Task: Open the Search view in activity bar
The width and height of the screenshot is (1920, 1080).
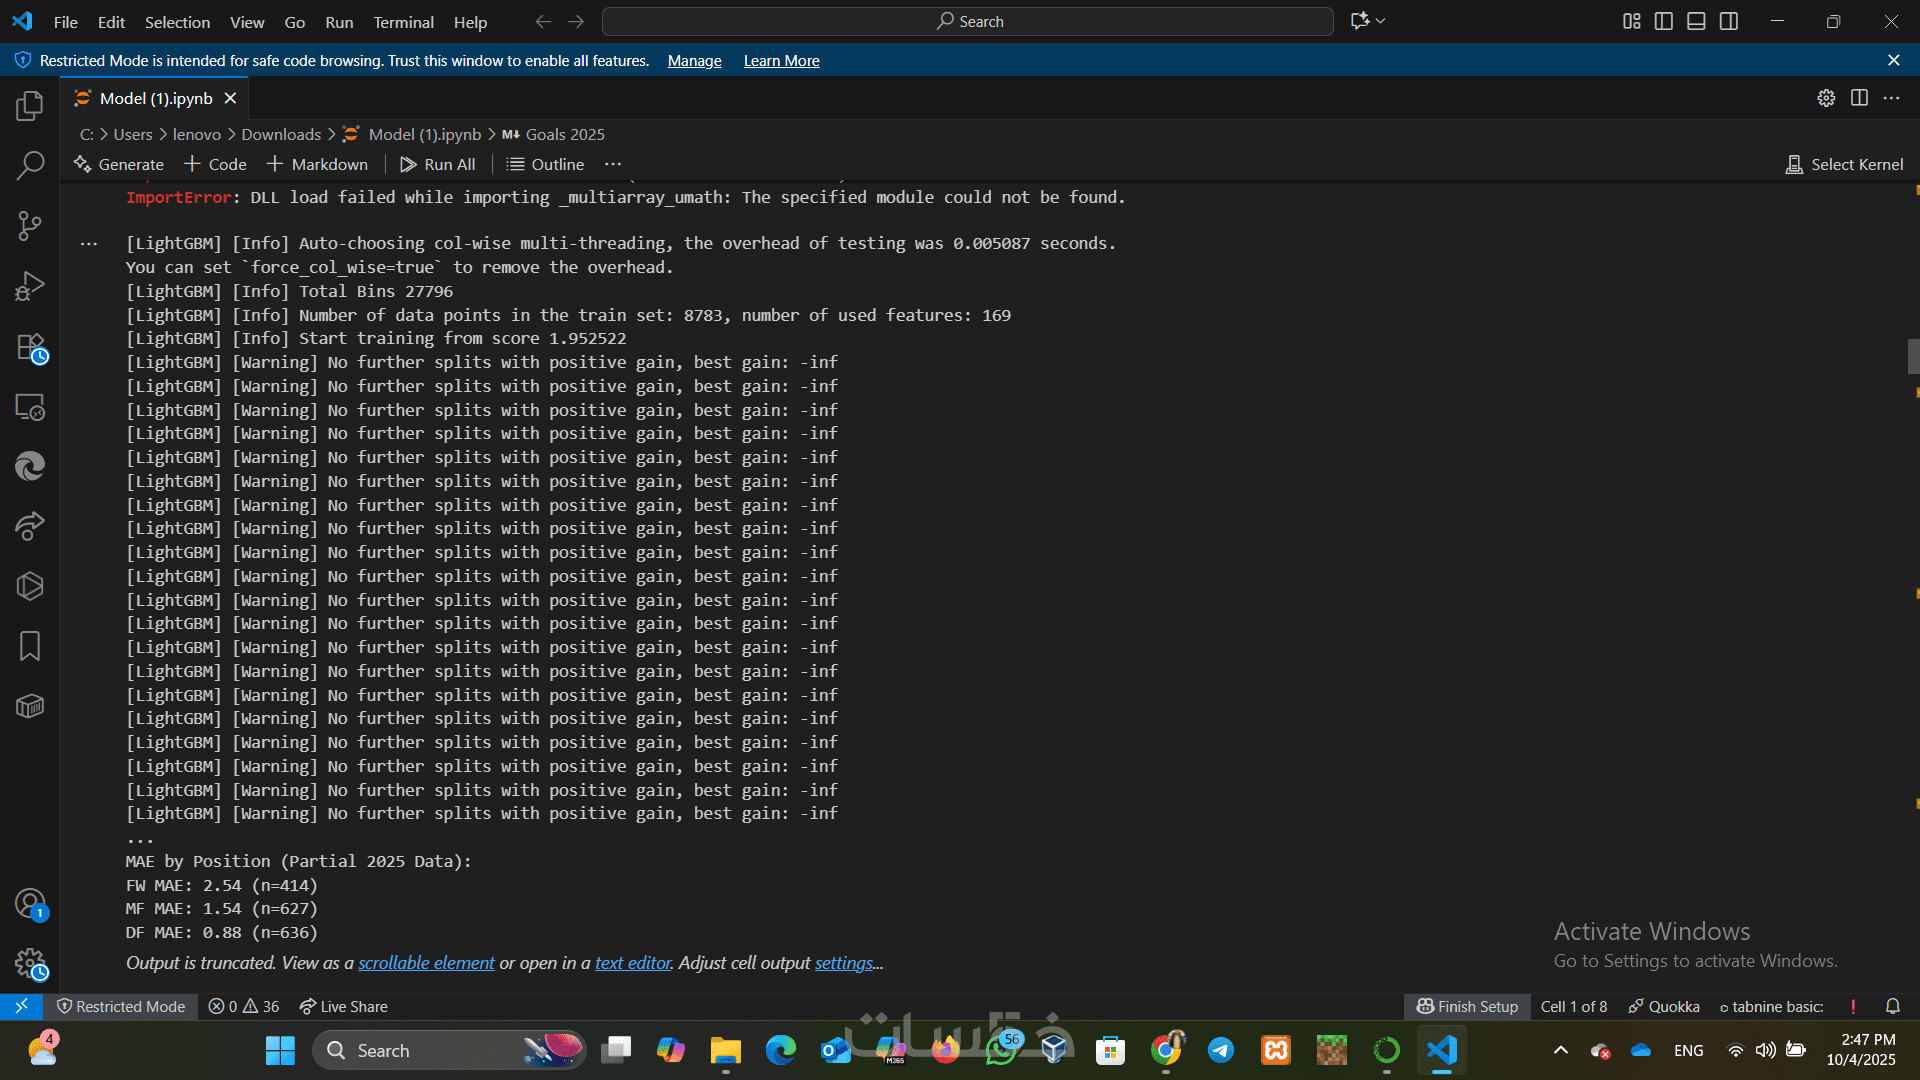Action: click(x=30, y=166)
